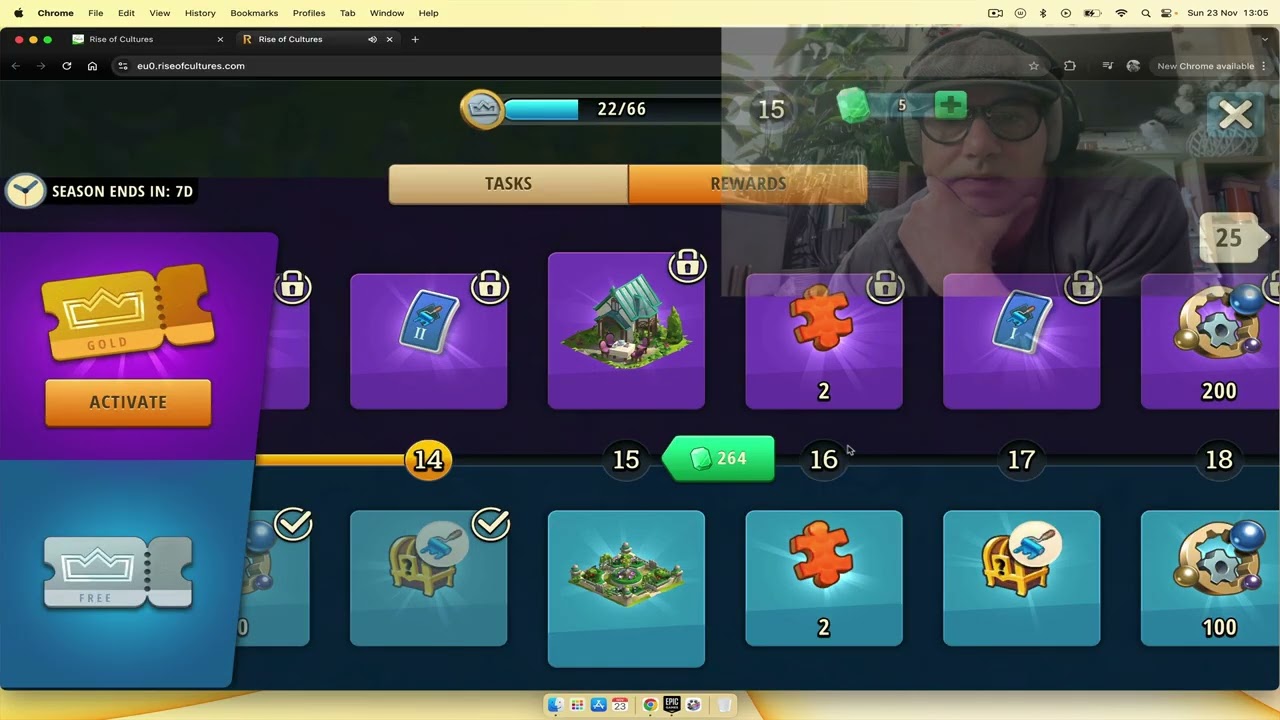Select the claimed free chest reward
This screenshot has width=1280, height=720.
(428, 578)
